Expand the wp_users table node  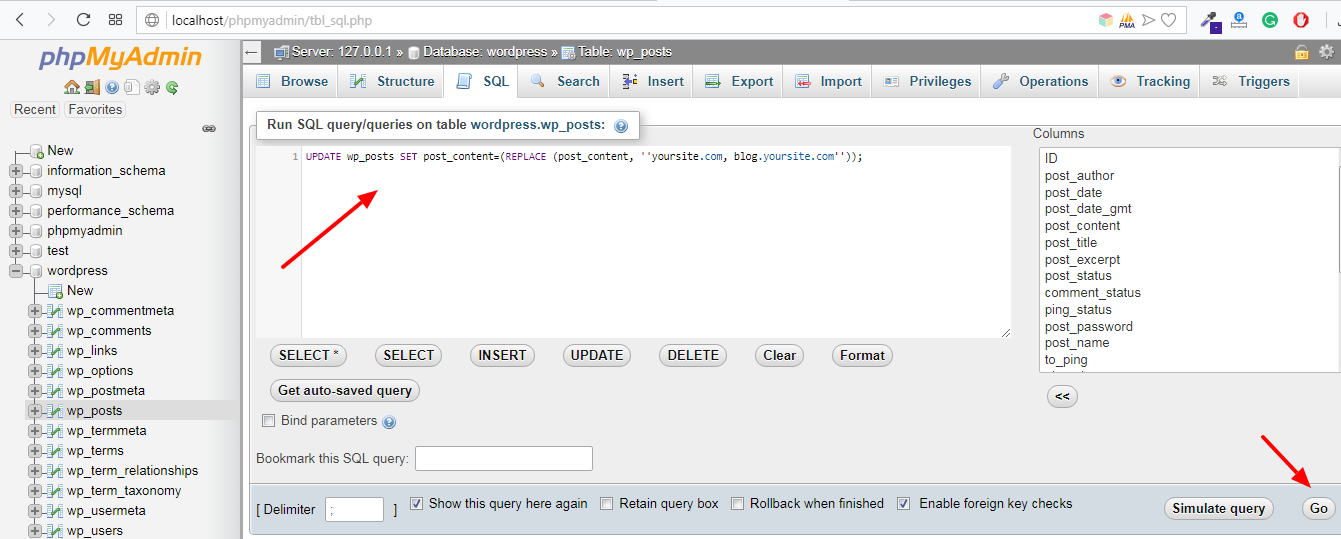tap(35, 531)
